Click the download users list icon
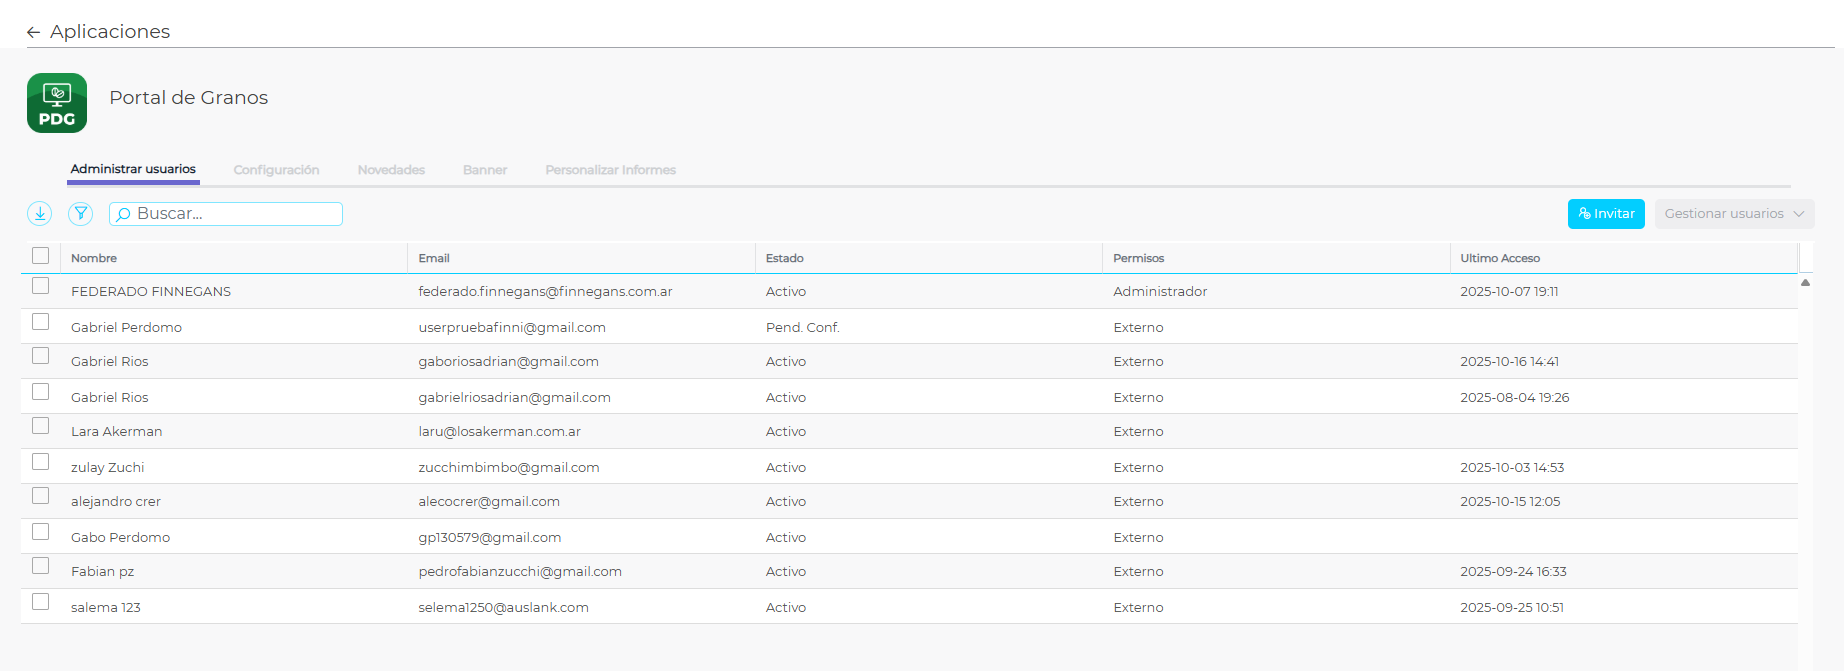Image resolution: width=1844 pixels, height=671 pixels. point(39,213)
